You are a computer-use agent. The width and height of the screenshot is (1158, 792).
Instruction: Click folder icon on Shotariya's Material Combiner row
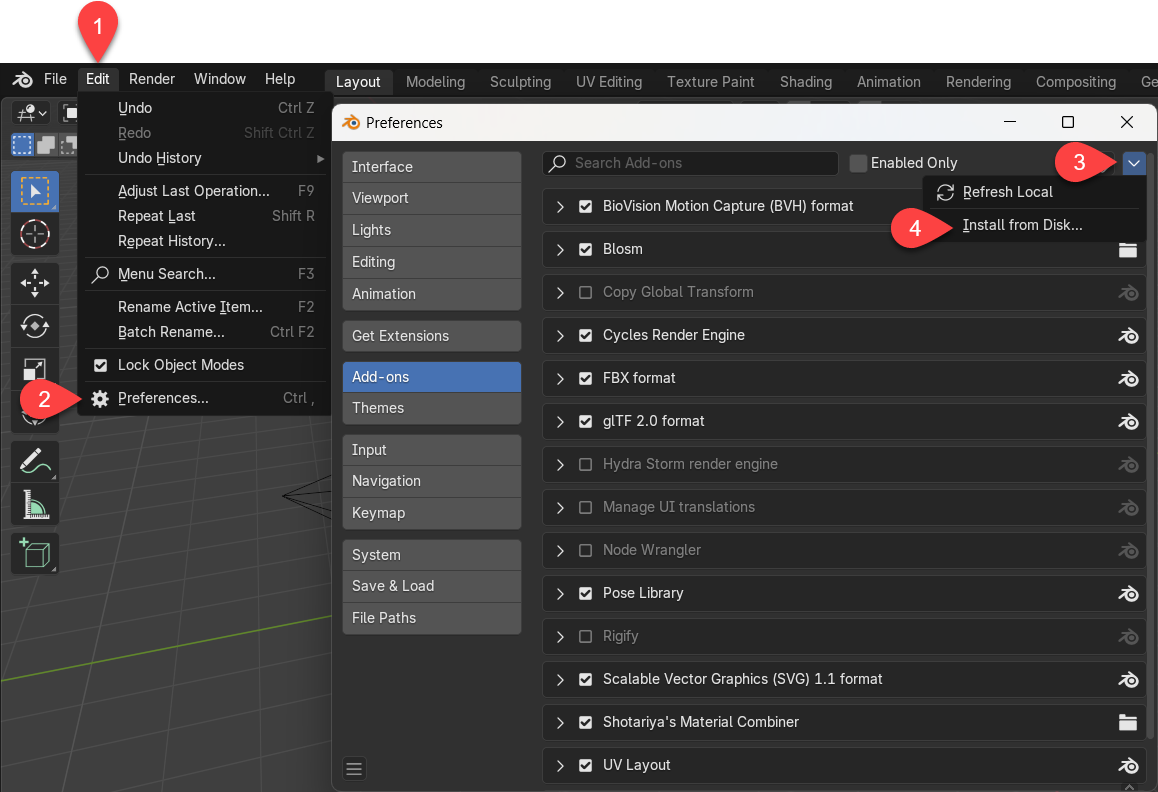point(1128,722)
